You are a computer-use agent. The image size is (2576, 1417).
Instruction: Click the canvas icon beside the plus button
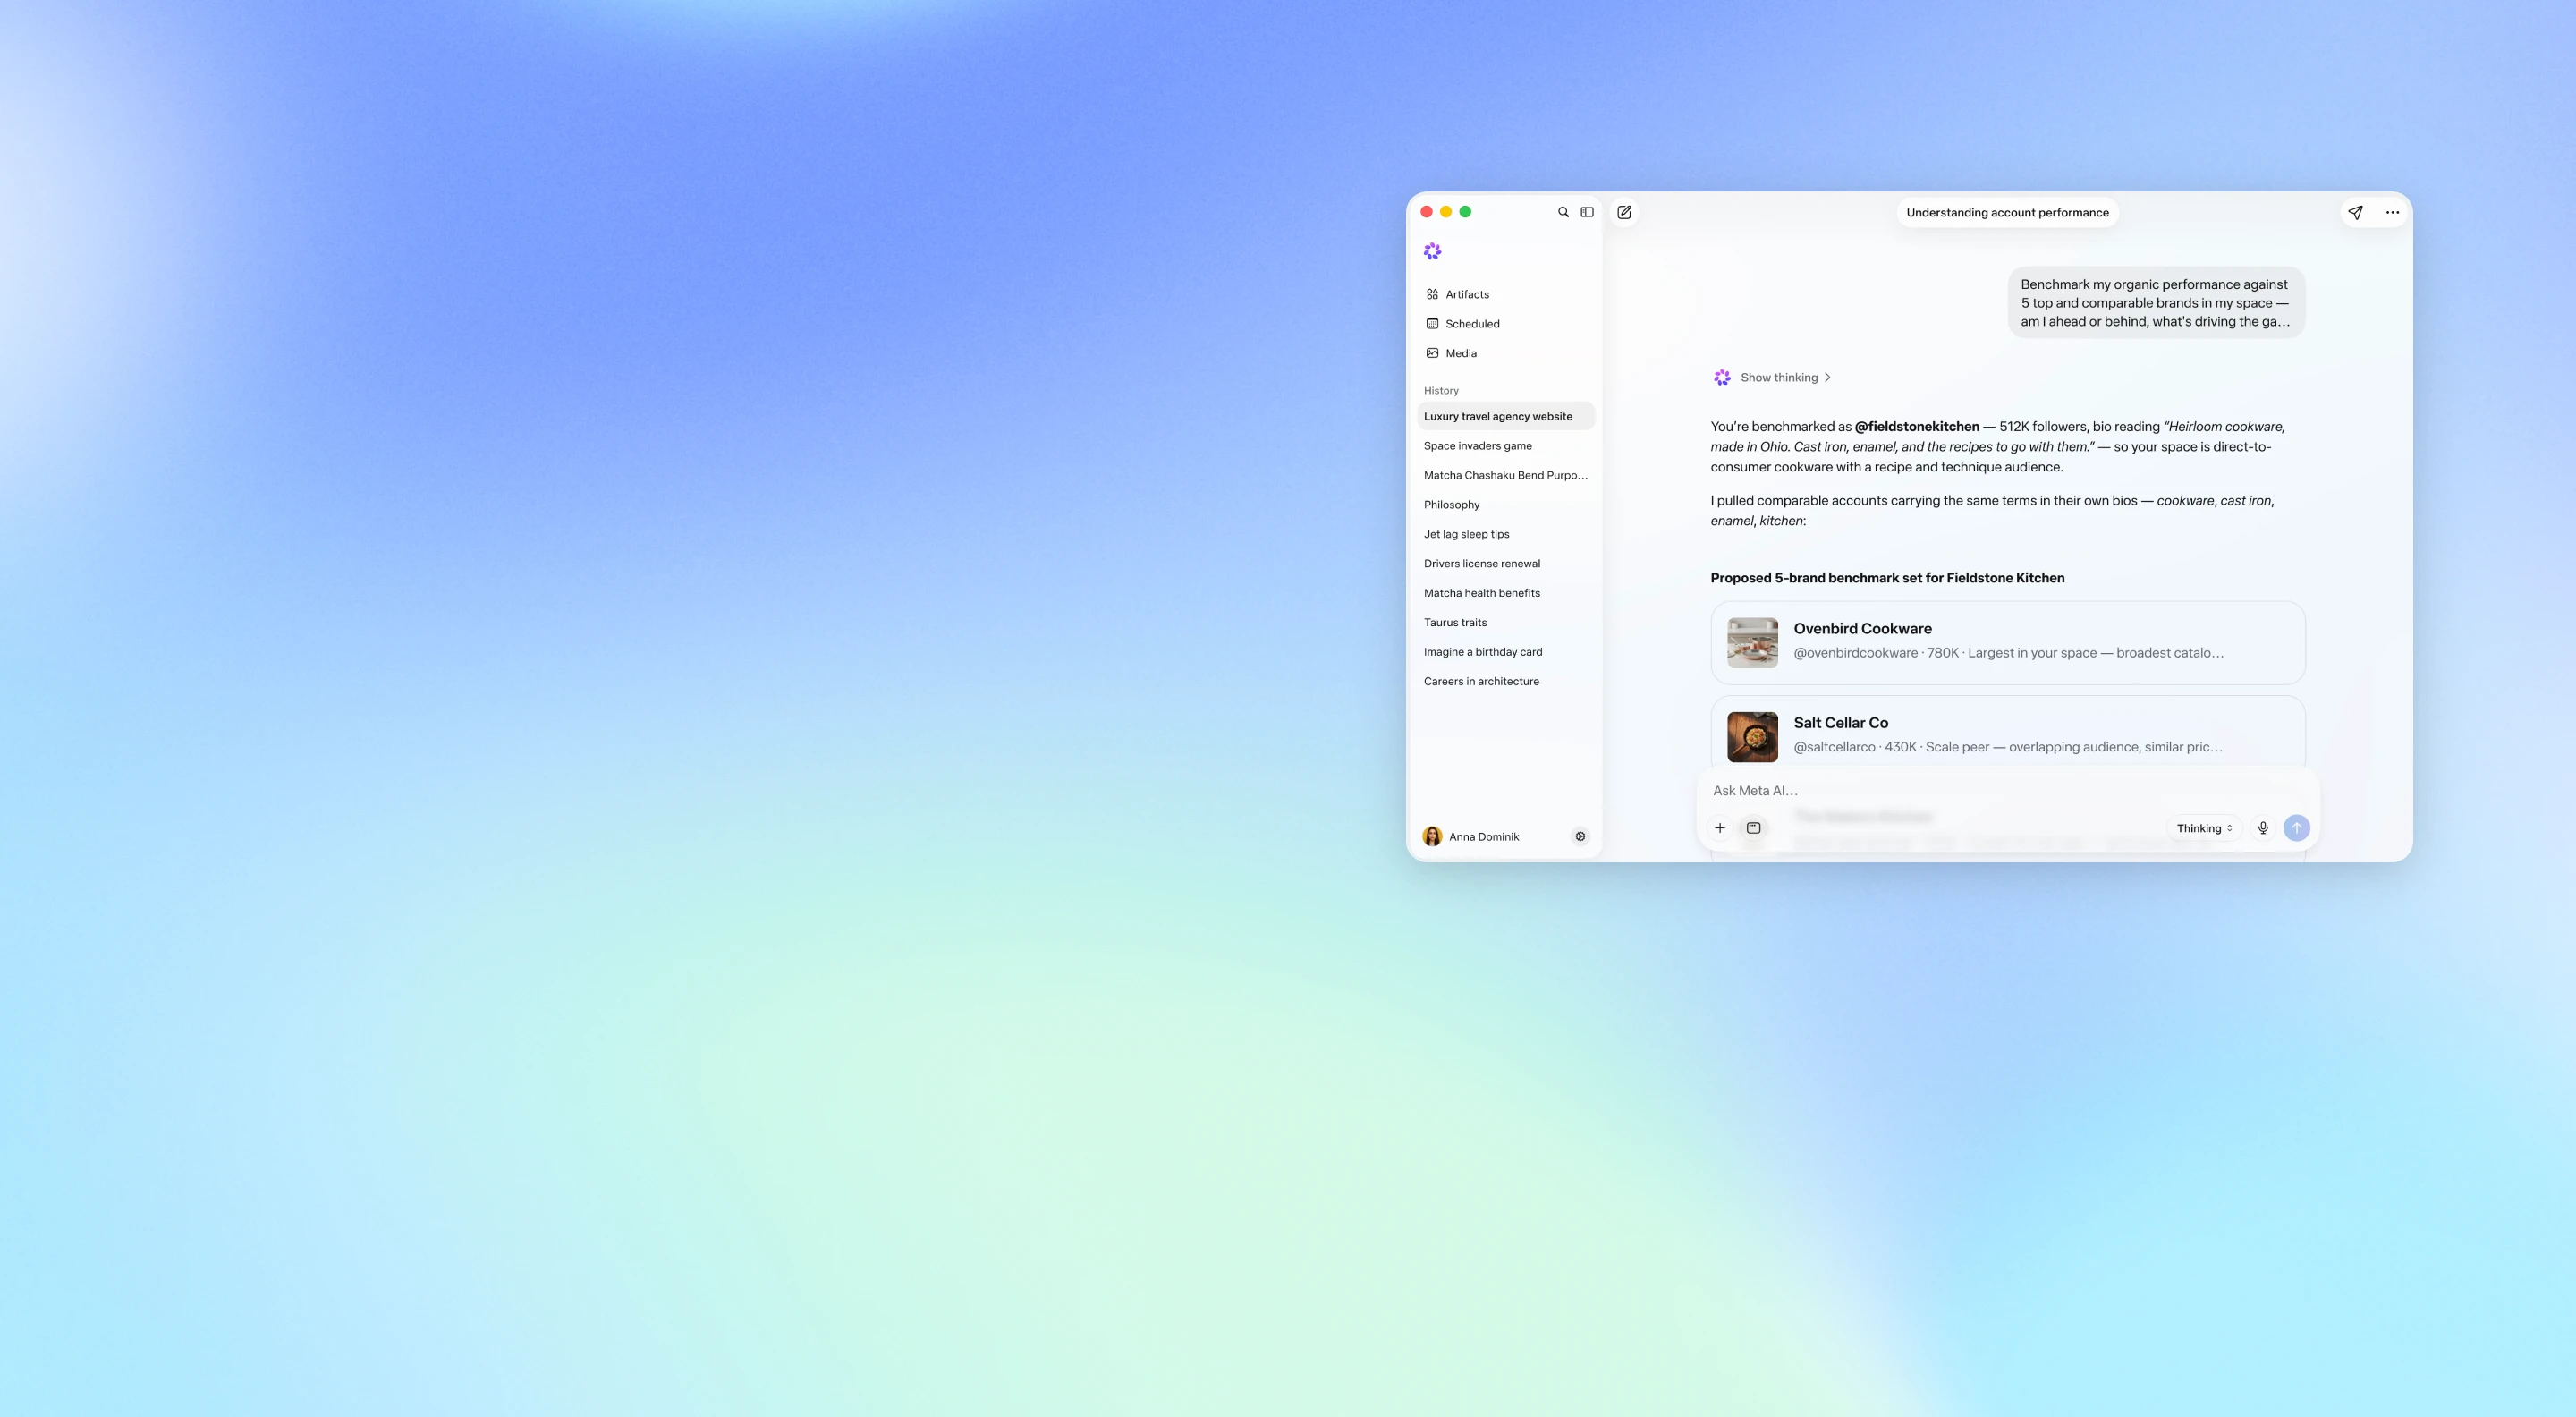[1753, 828]
